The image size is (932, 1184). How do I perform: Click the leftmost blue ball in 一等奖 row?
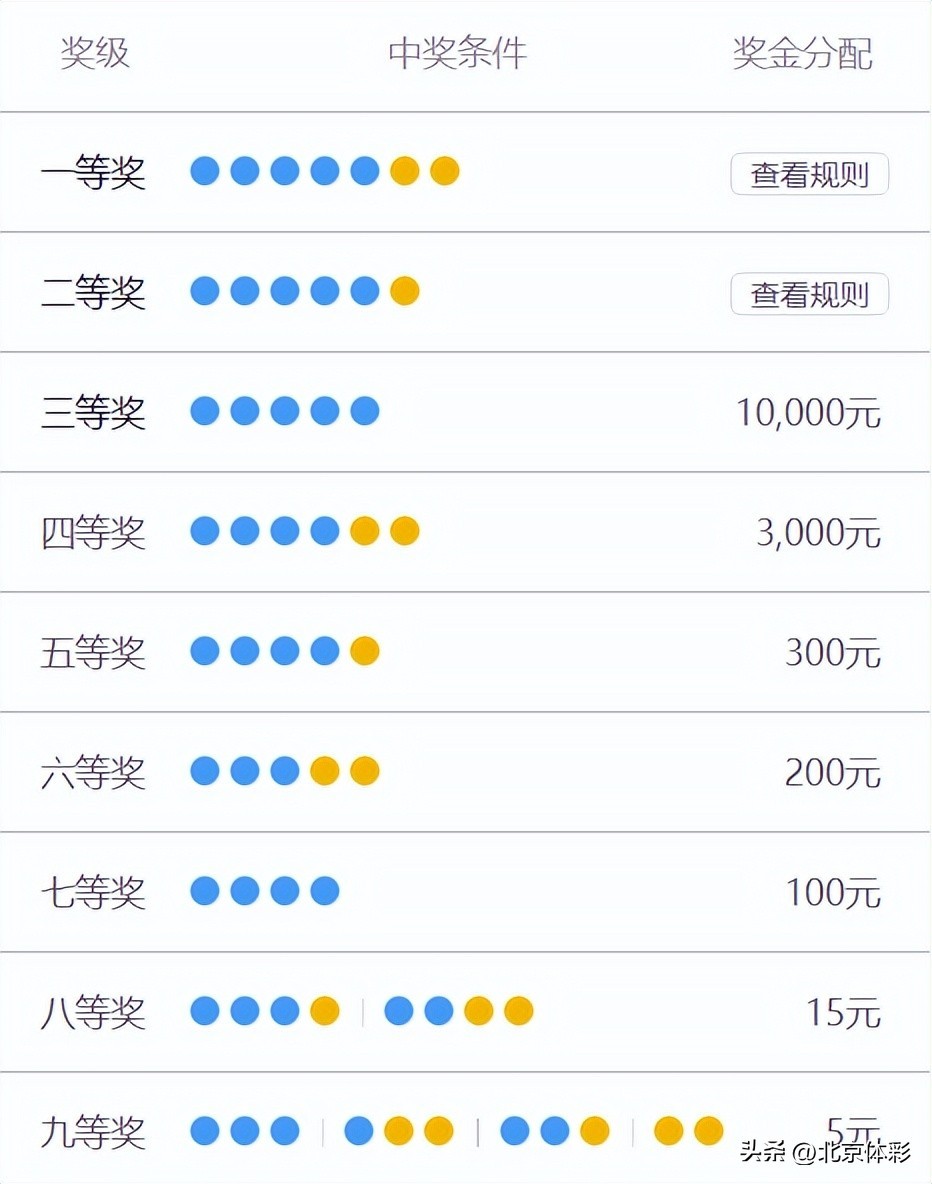(205, 171)
